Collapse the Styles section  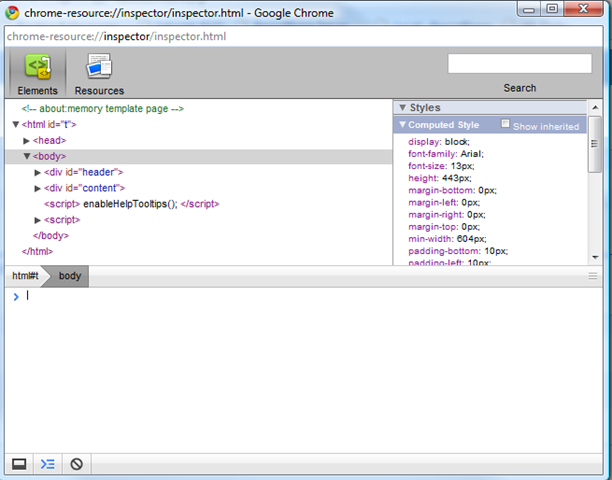click(x=402, y=107)
